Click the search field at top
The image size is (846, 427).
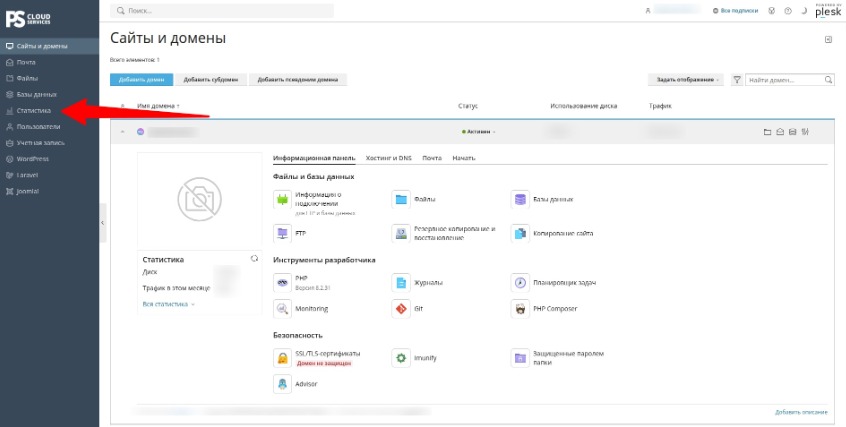(x=222, y=11)
